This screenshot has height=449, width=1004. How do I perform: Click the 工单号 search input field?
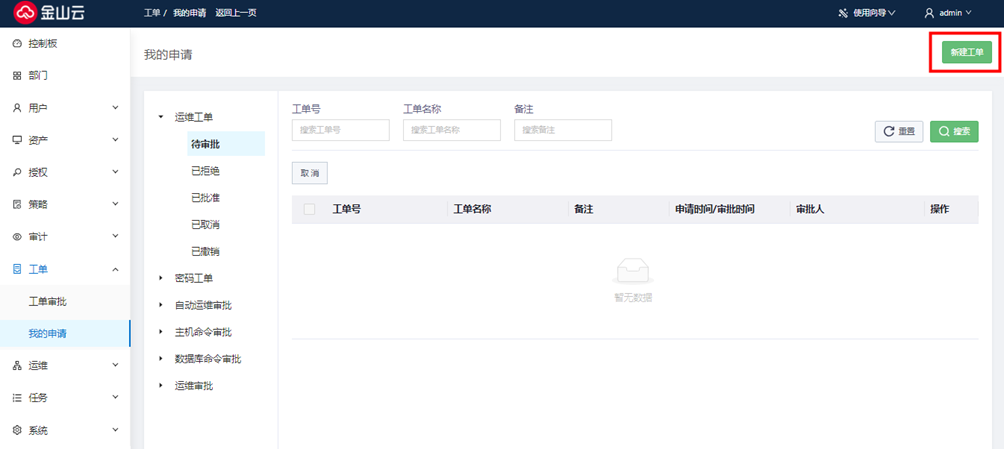coord(340,130)
